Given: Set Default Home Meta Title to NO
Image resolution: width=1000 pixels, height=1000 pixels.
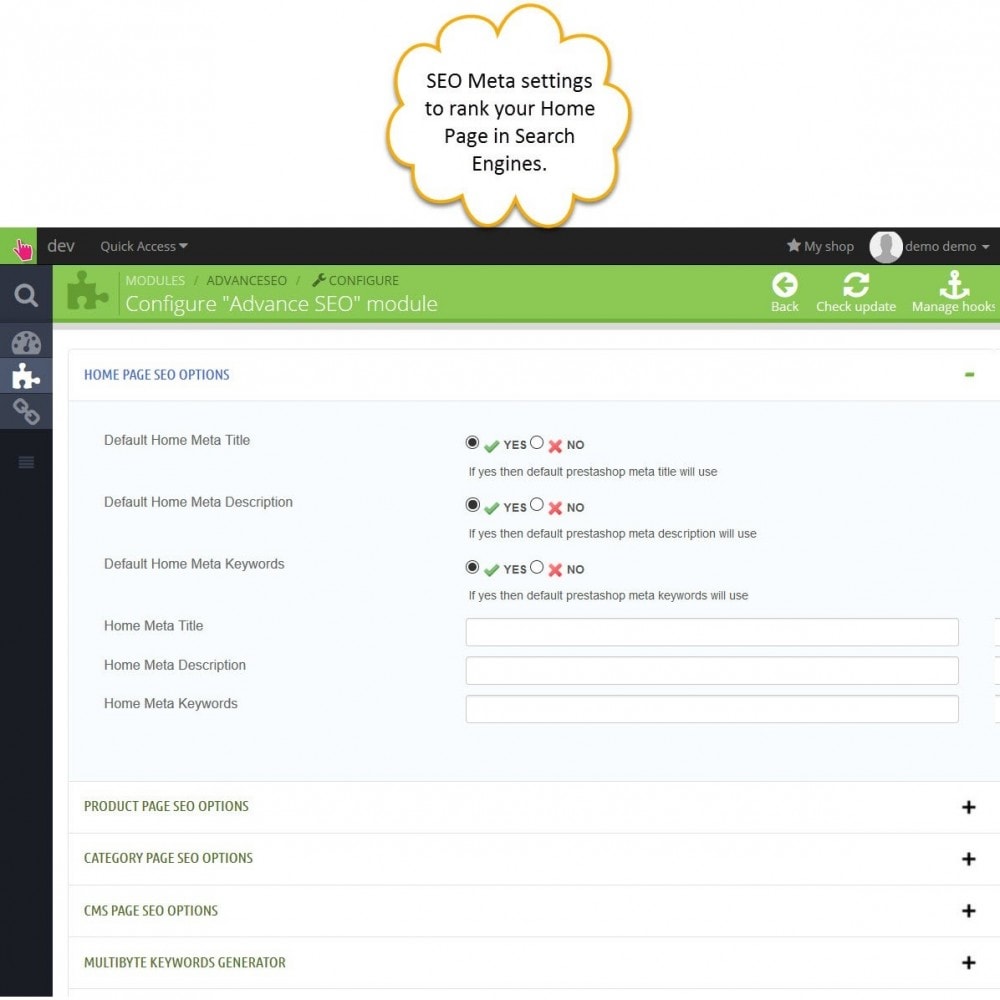Looking at the screenshot, I should tap(538, 443).
